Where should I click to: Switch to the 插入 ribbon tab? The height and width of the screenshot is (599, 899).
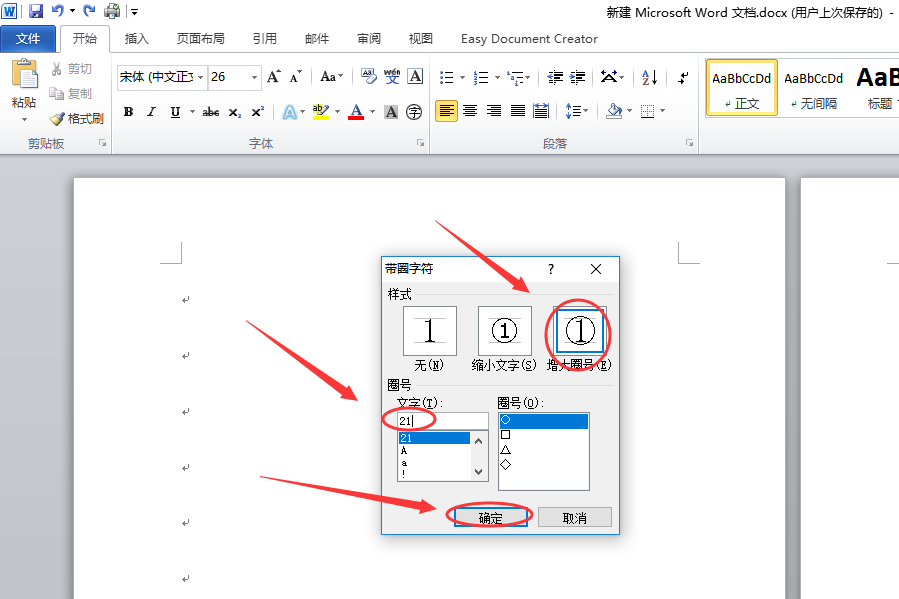coord(136,38)
